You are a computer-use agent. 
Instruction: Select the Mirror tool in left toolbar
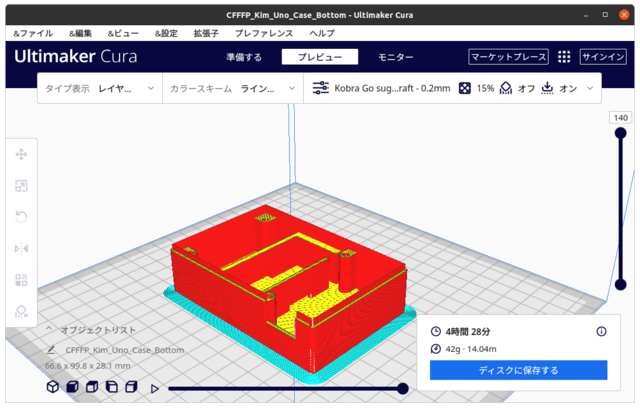pos(21,248)
